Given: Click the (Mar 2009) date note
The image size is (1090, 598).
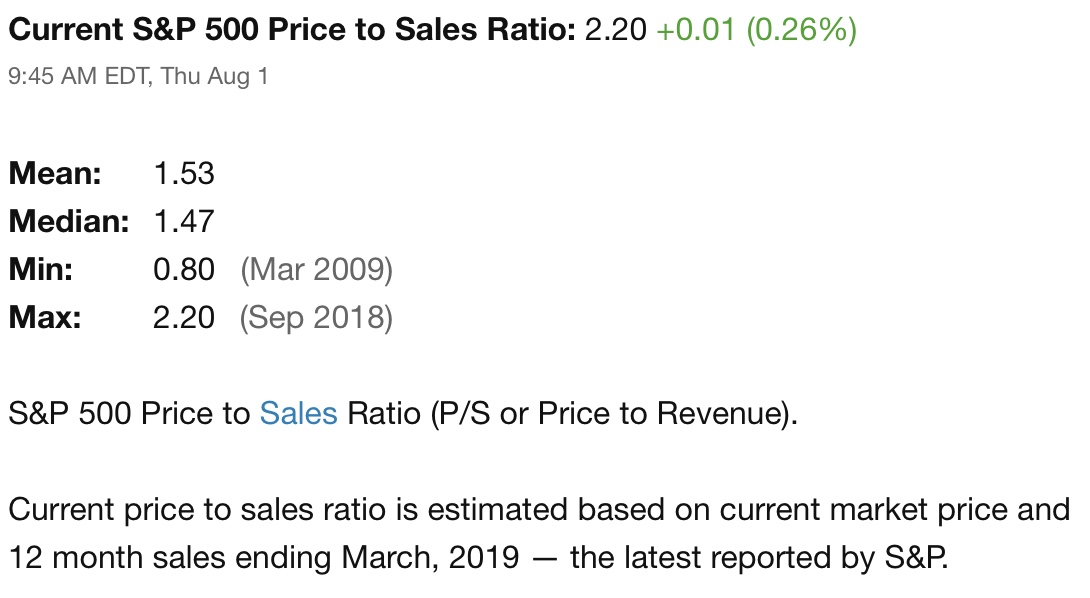Looking at the screenshot, I should tap(316, 269).
